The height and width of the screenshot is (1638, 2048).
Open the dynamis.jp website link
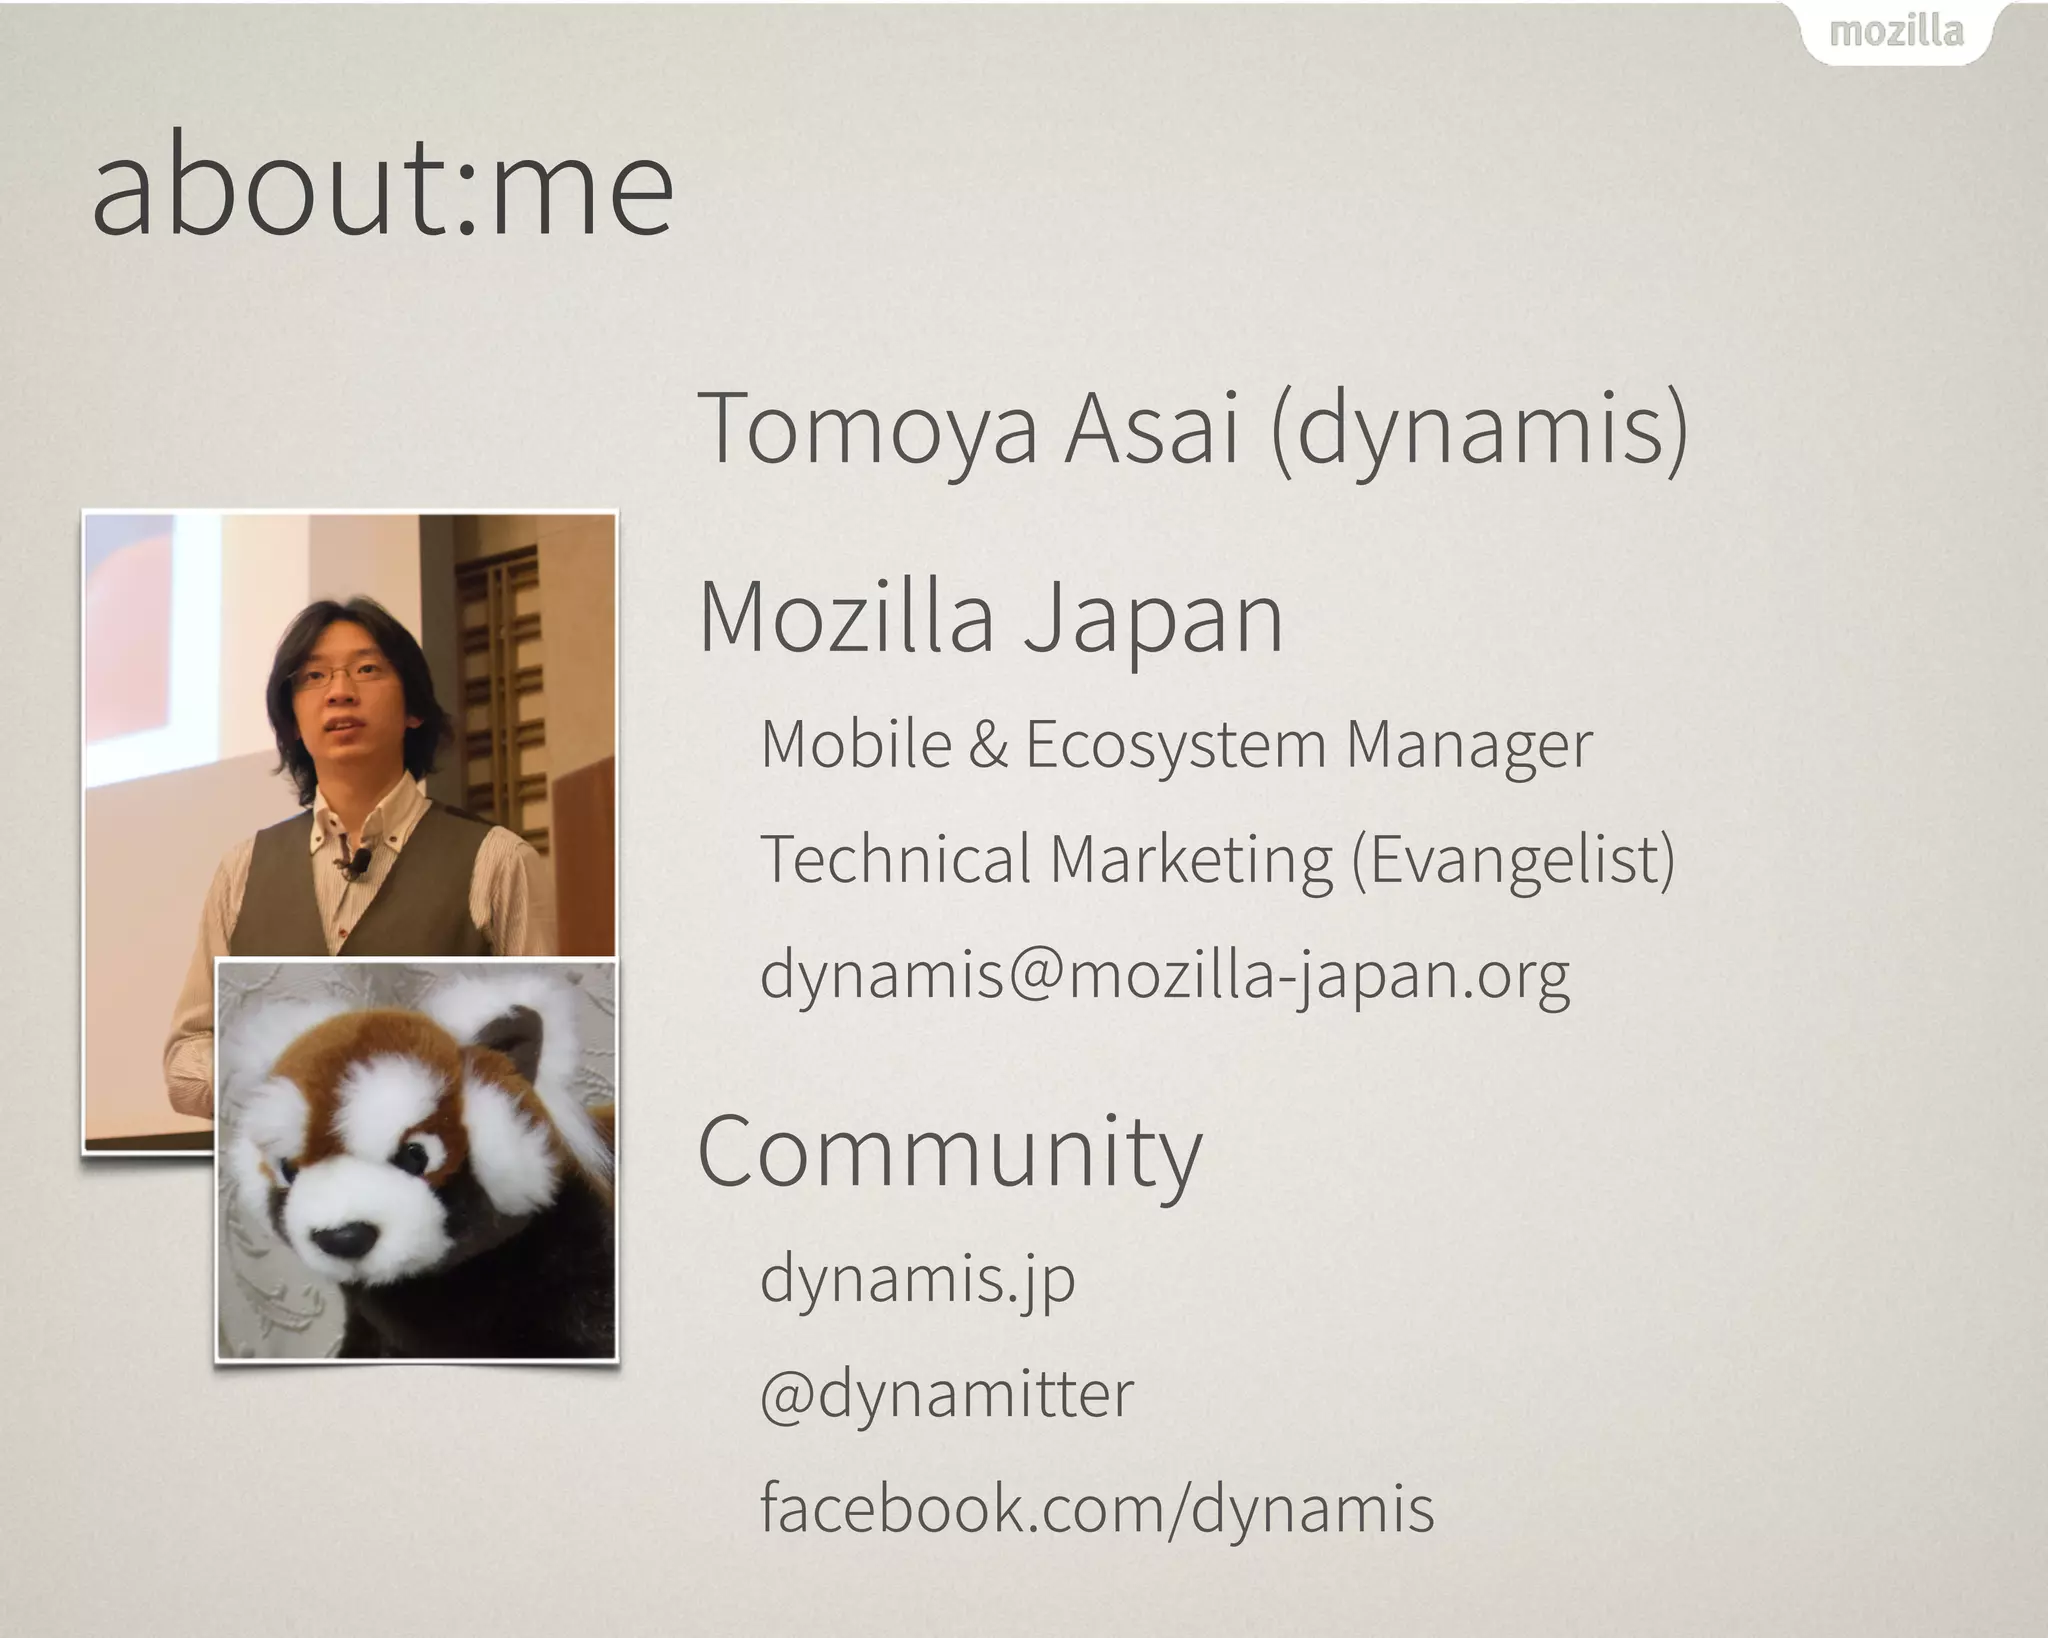[x=917, y=1278]
